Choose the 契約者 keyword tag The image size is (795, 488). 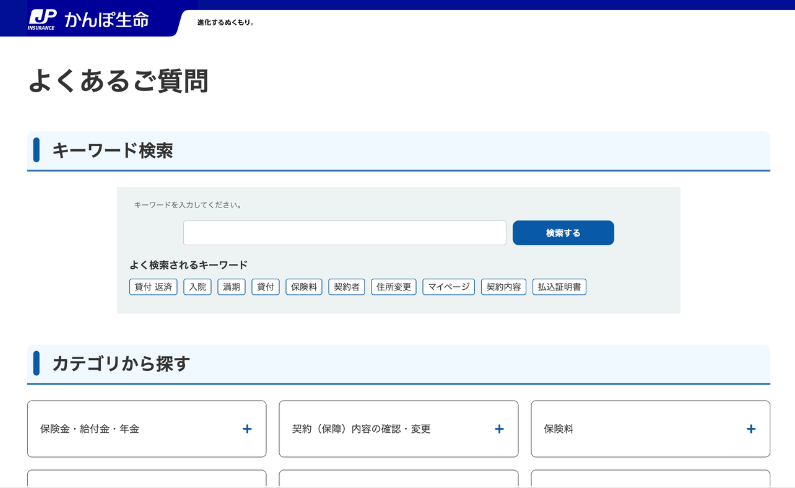pos(346,287)
